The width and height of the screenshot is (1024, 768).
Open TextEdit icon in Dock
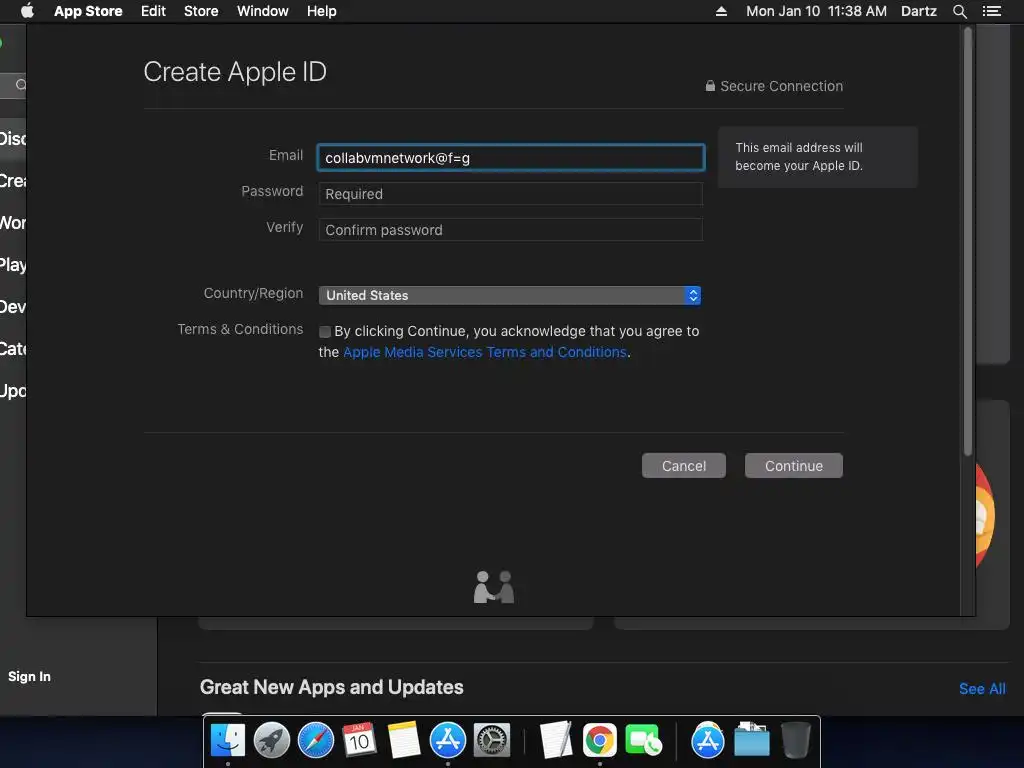(x=556, y=741)
